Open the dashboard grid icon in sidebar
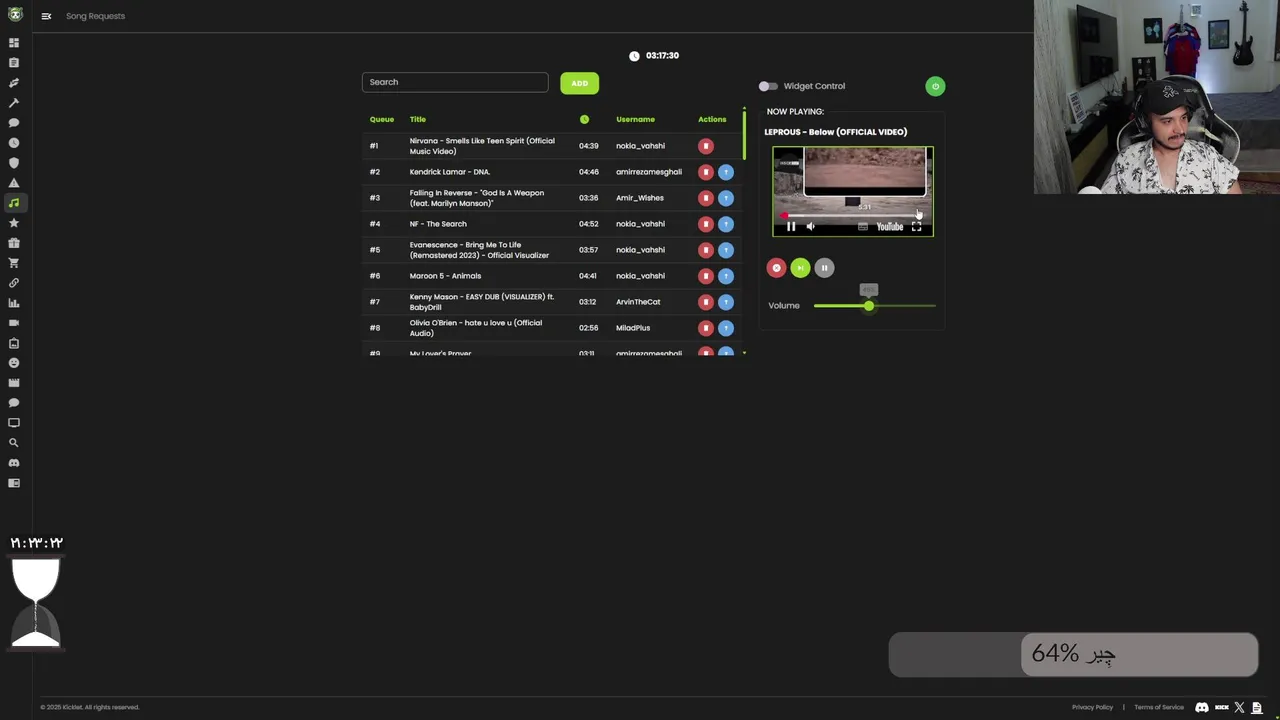This screenshot has height=720, width=1280. pyautogui.click(x=14, y=43)
